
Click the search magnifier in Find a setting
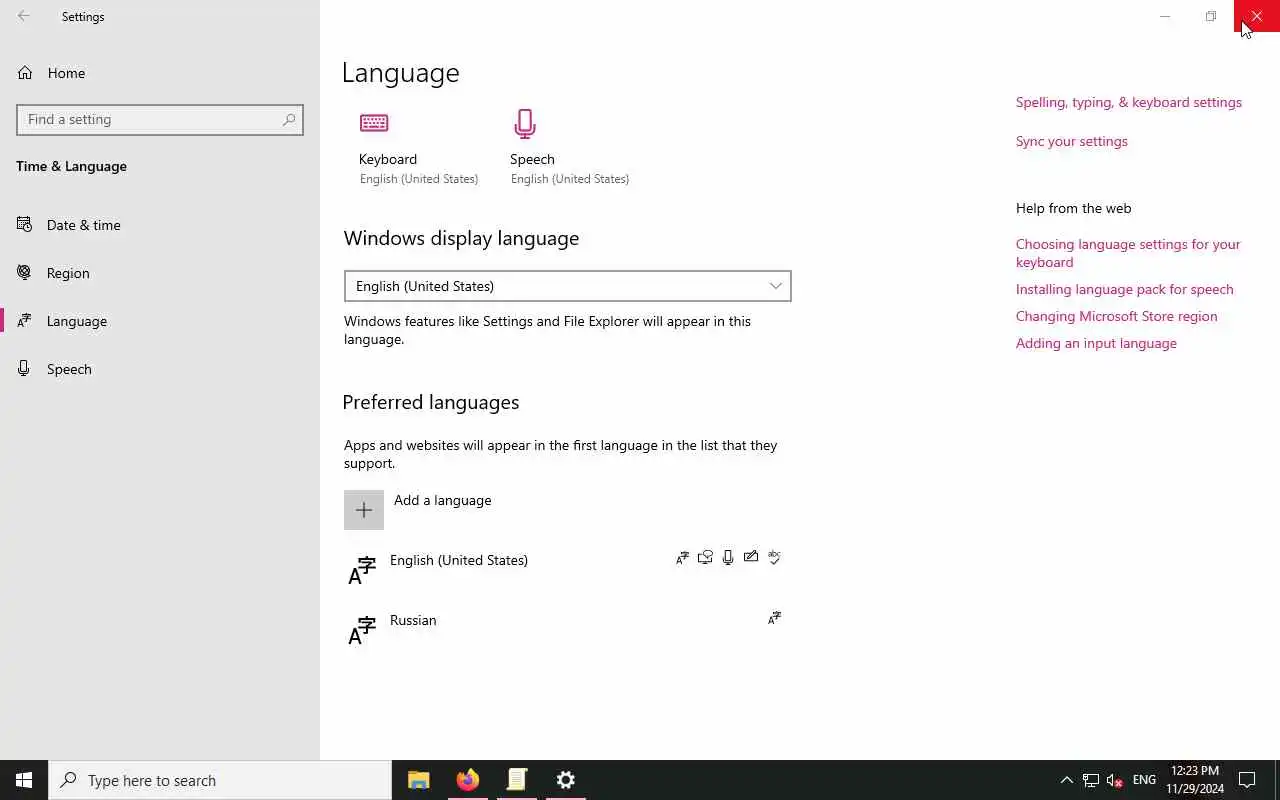coord(289,119)
